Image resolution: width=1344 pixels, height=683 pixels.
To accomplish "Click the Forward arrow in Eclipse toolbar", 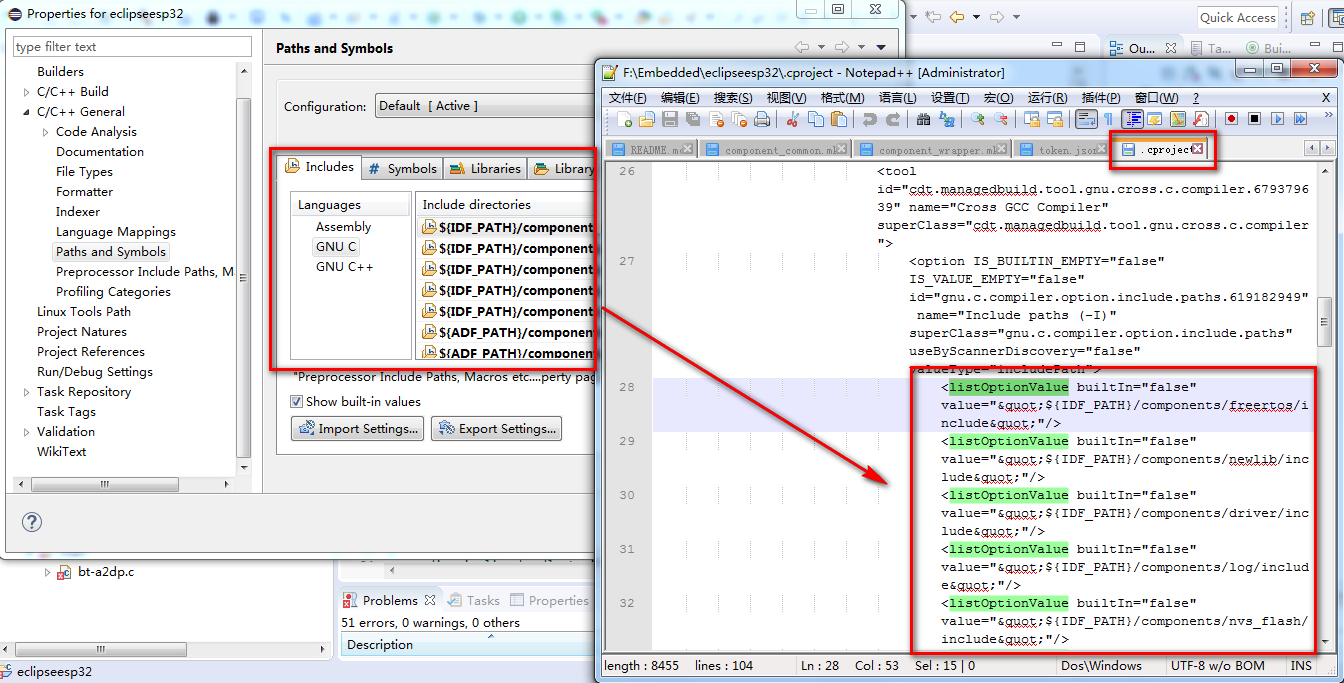I will click(996, 16).
